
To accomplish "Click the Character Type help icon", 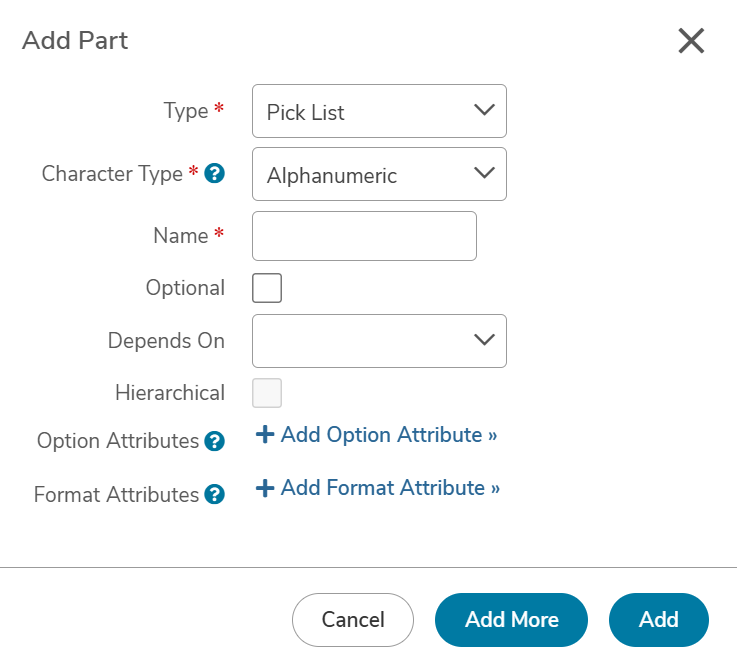I will pos(214,173).
